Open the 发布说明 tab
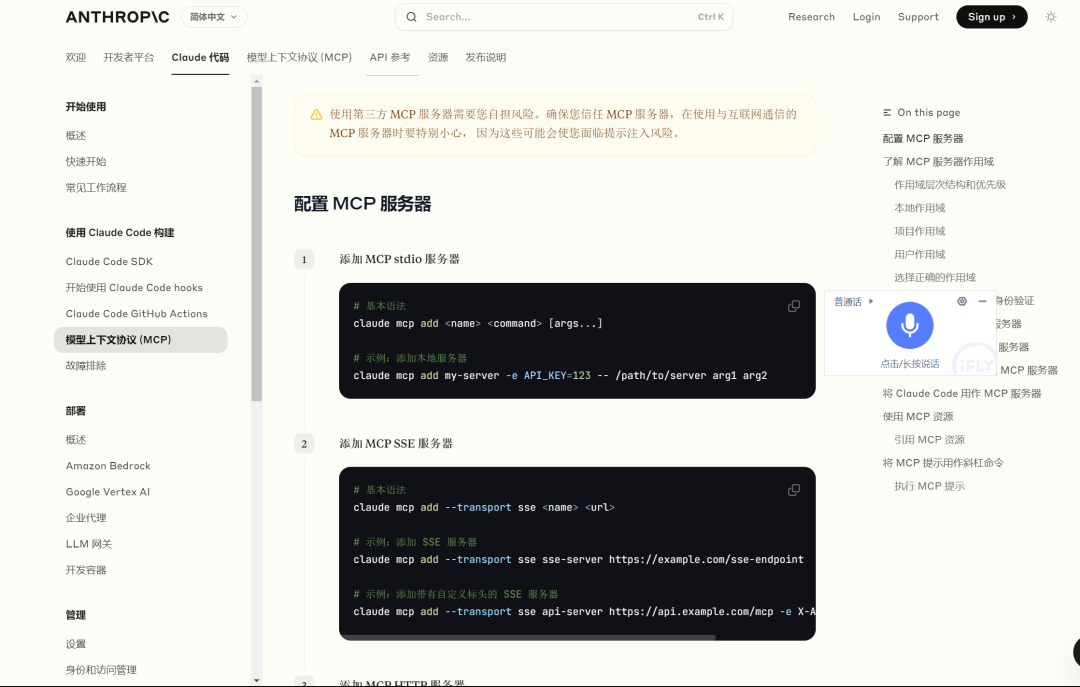1080x687 pixels. pyautogui.click(x=486, y=57)
